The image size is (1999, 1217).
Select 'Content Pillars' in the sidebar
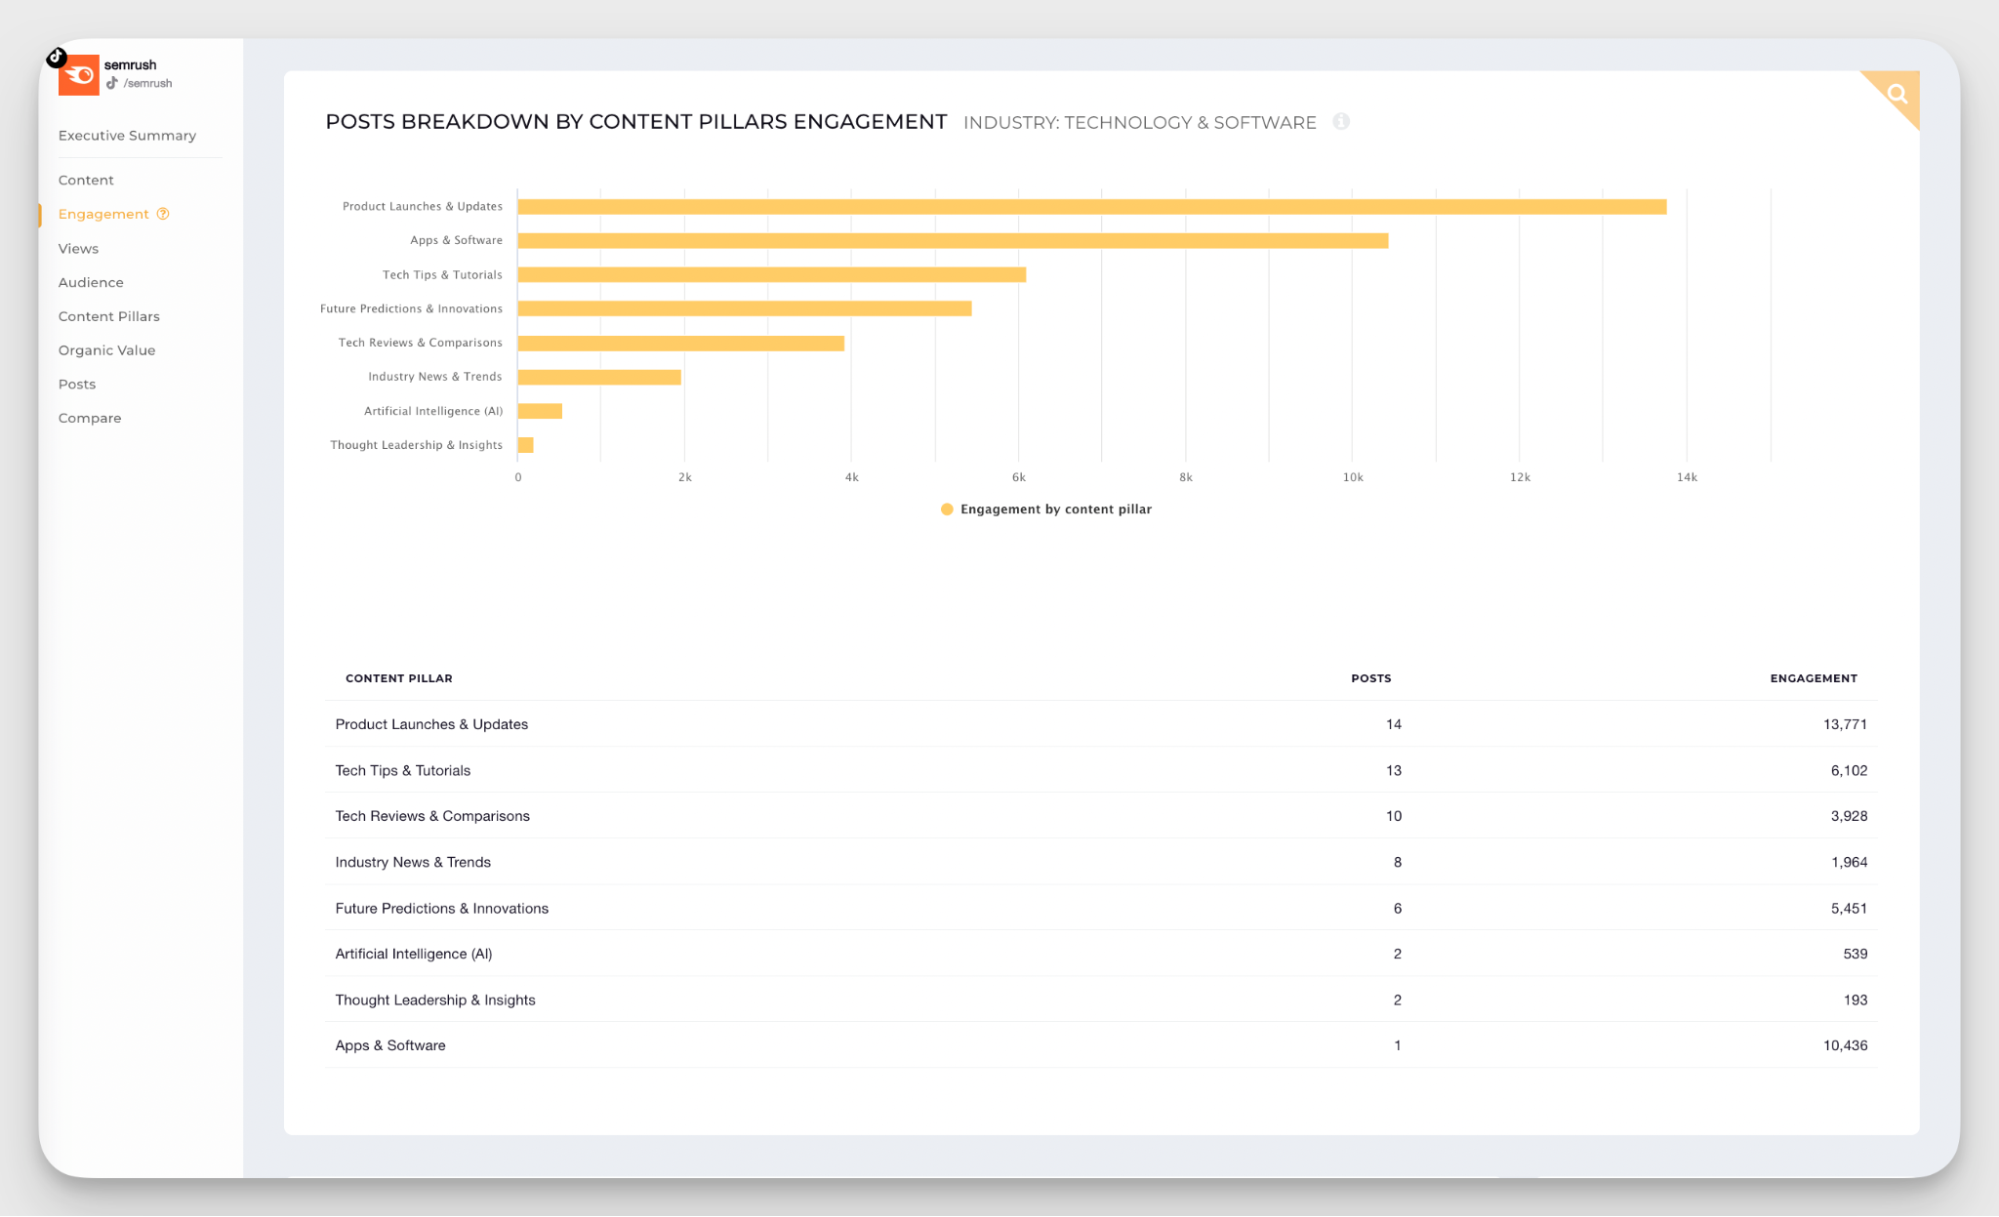[108, 316]
